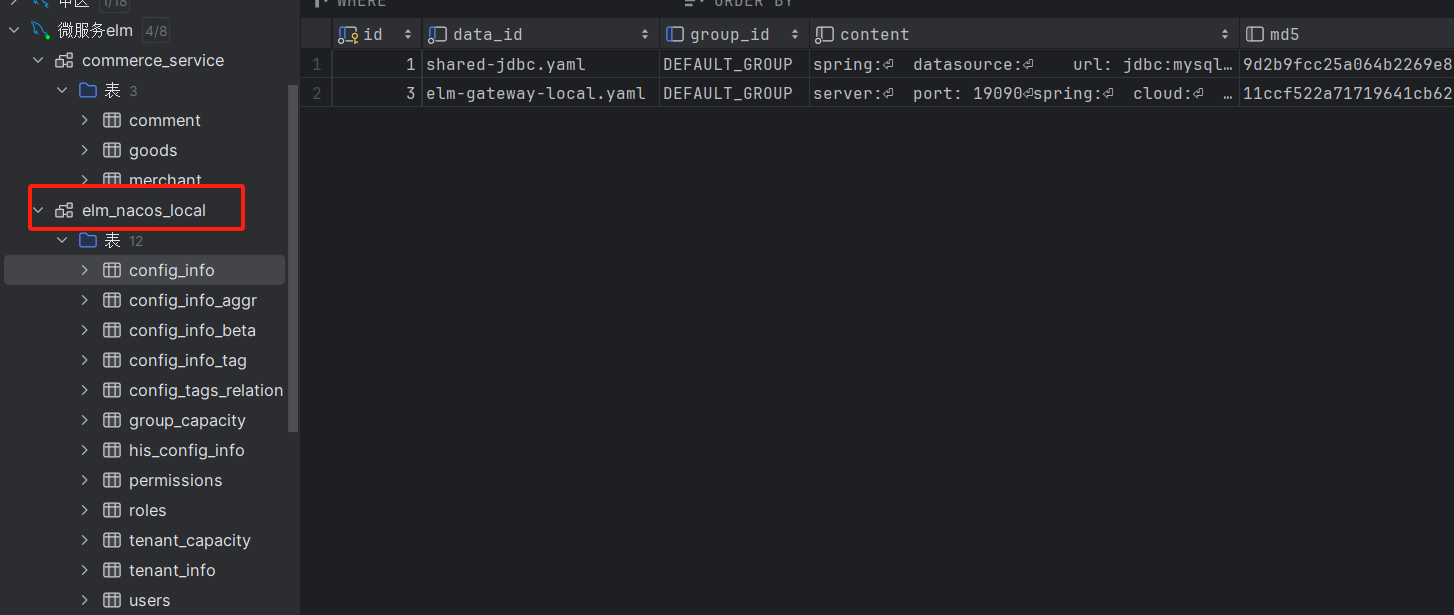Click the column icon in group_id header
1454x615 pixels.
pyautogui.click(x=675, y=34)
